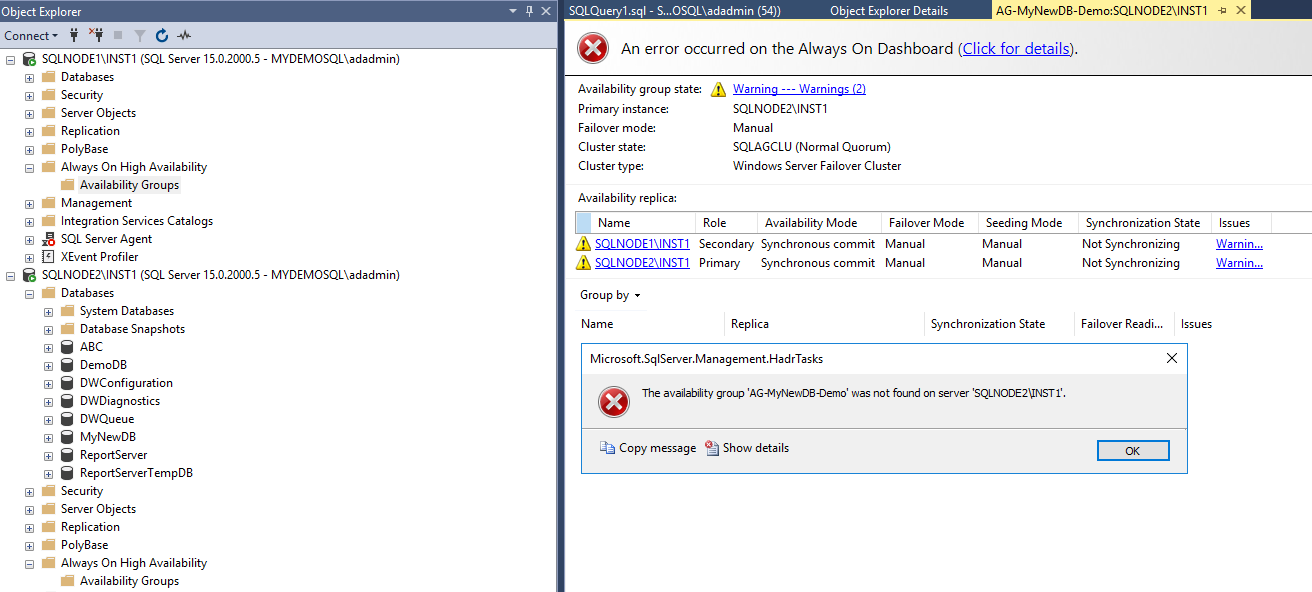Open the Warnings (2) availability group link

click(x=799, y=89)
